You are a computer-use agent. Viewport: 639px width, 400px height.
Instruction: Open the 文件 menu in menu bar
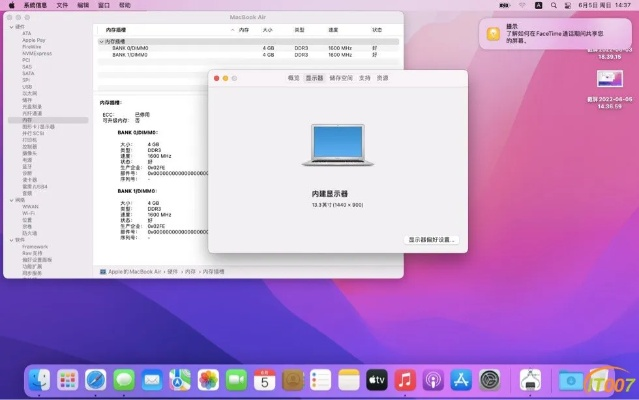62,5
